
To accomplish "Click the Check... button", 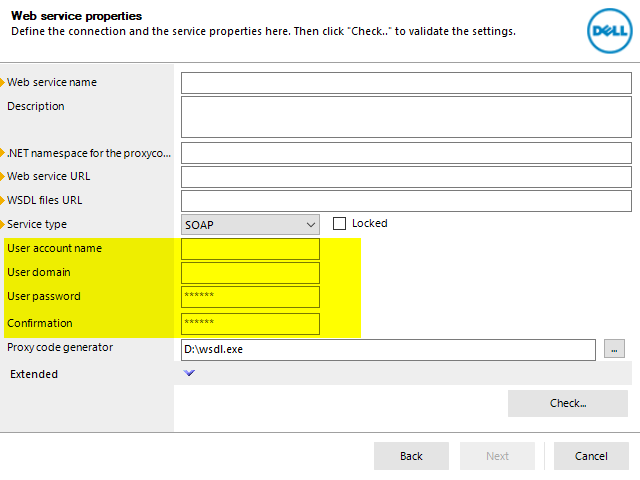I will click(568, 403).
